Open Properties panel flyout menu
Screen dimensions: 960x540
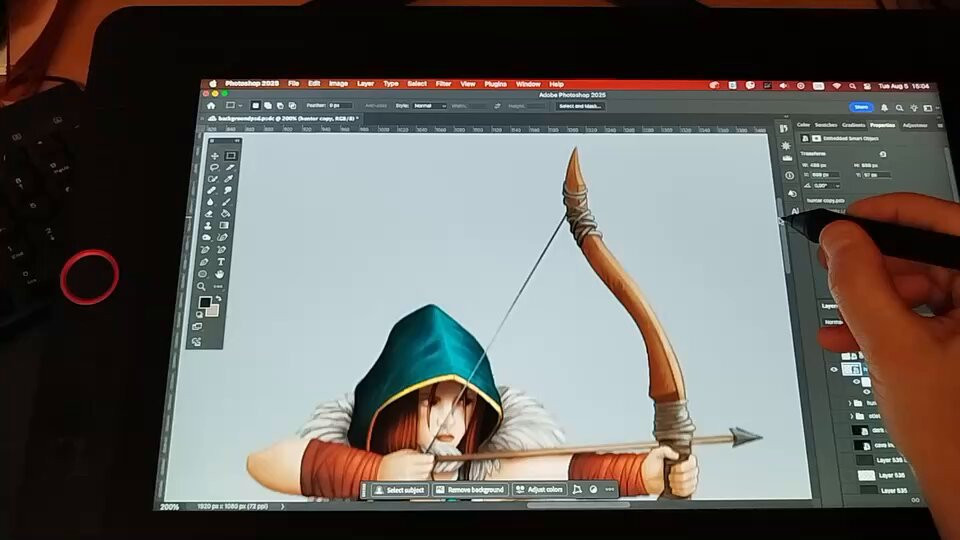(x=940, y=126)
